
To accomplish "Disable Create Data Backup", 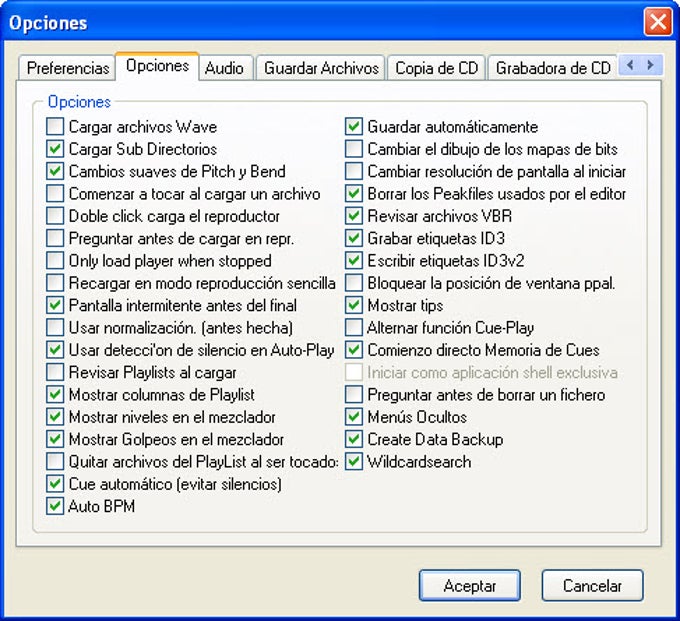I will 354,439.
